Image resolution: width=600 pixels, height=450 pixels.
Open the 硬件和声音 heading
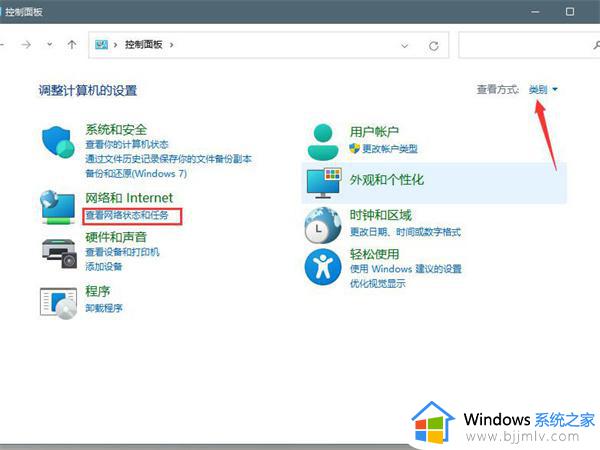click(x=116, y=237)
